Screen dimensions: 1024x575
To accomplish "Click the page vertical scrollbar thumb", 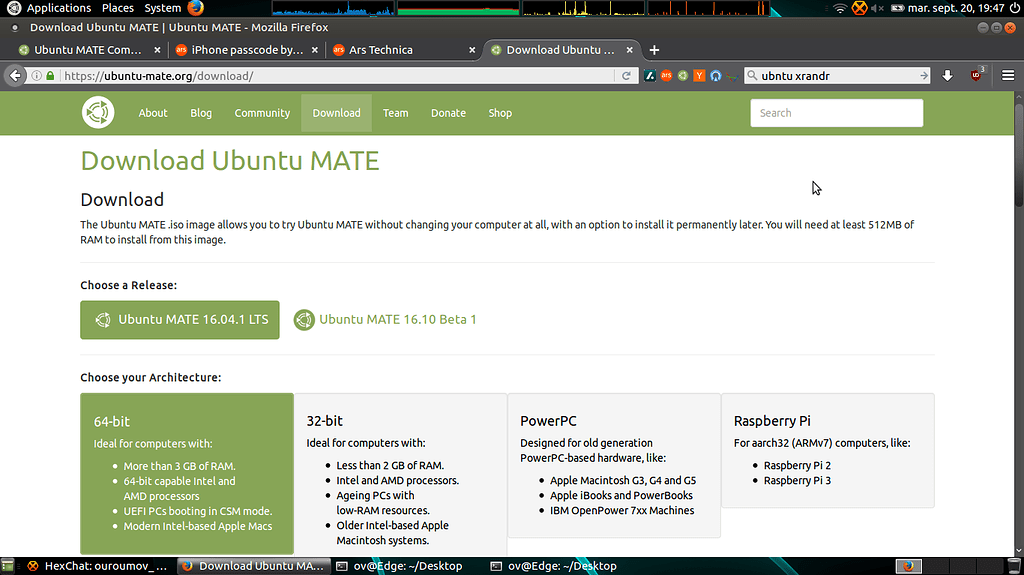I will (1019, 154).
